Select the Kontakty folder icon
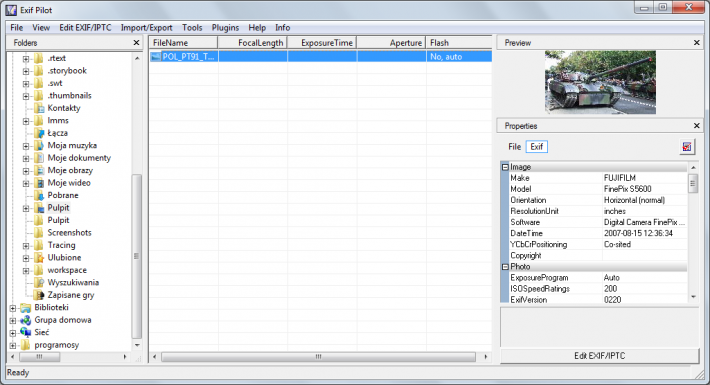The width and height of the screenshot is (710, 385). (39, 108)
